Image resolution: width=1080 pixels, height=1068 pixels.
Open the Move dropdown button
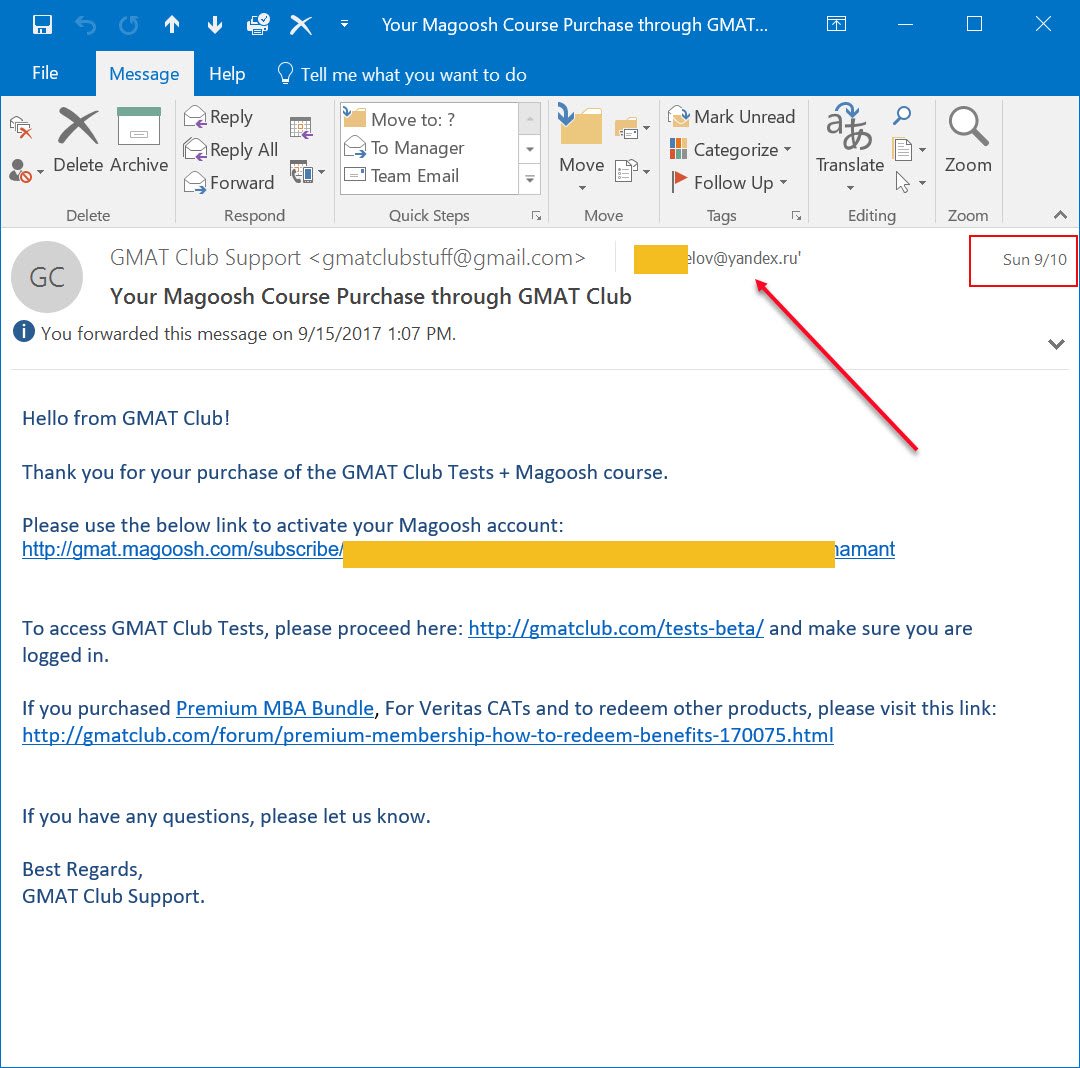581,147
